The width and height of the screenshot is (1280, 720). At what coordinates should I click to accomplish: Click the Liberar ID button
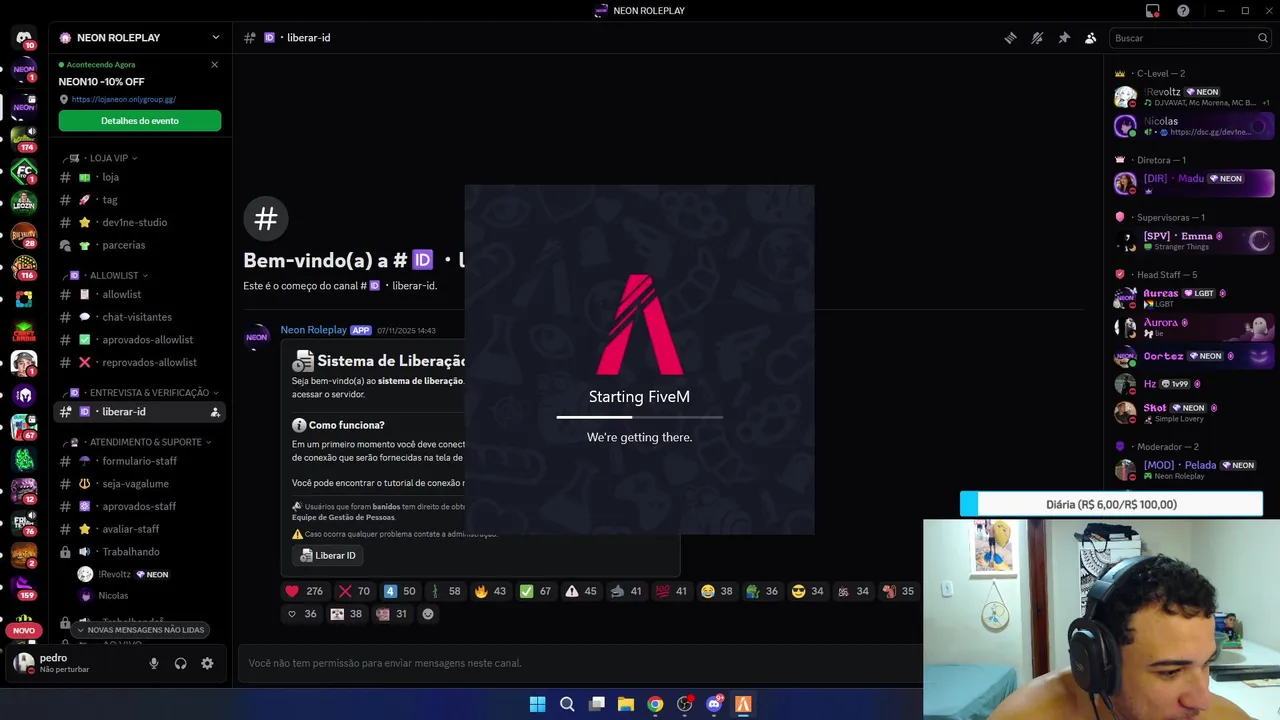328,556
